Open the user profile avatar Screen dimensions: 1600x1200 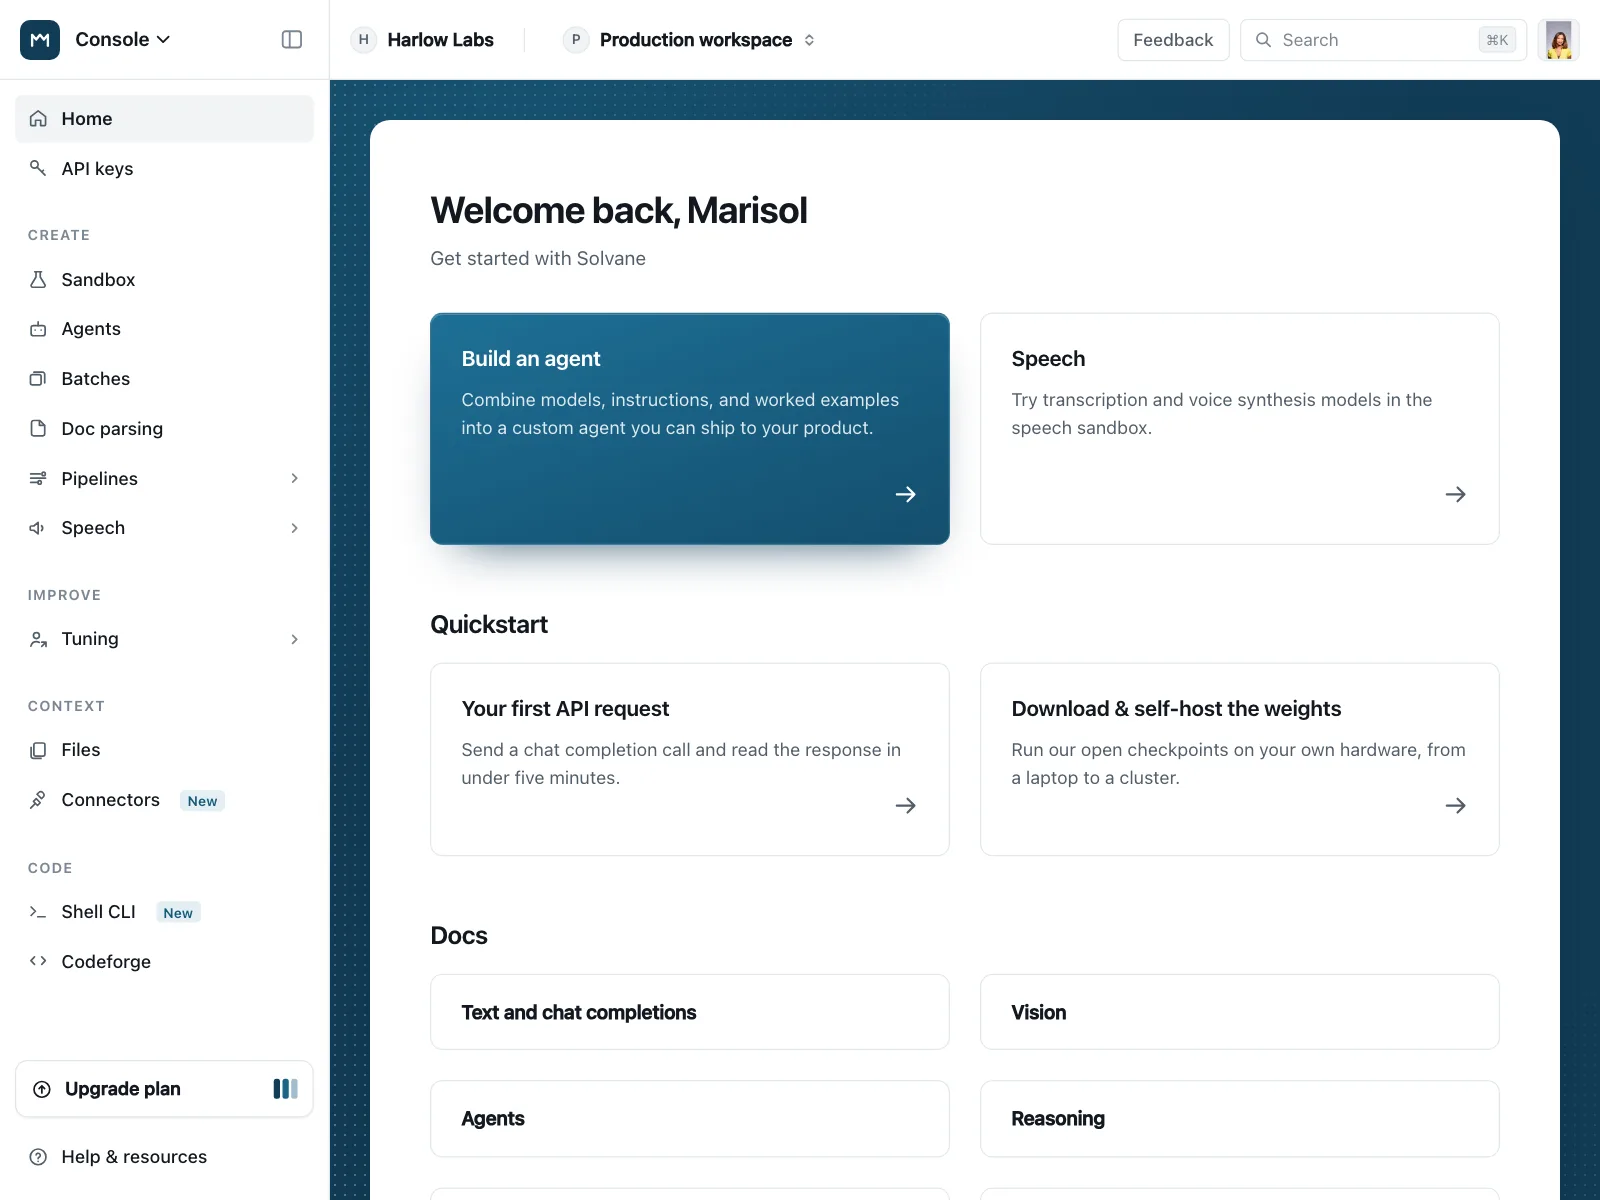1559,40
